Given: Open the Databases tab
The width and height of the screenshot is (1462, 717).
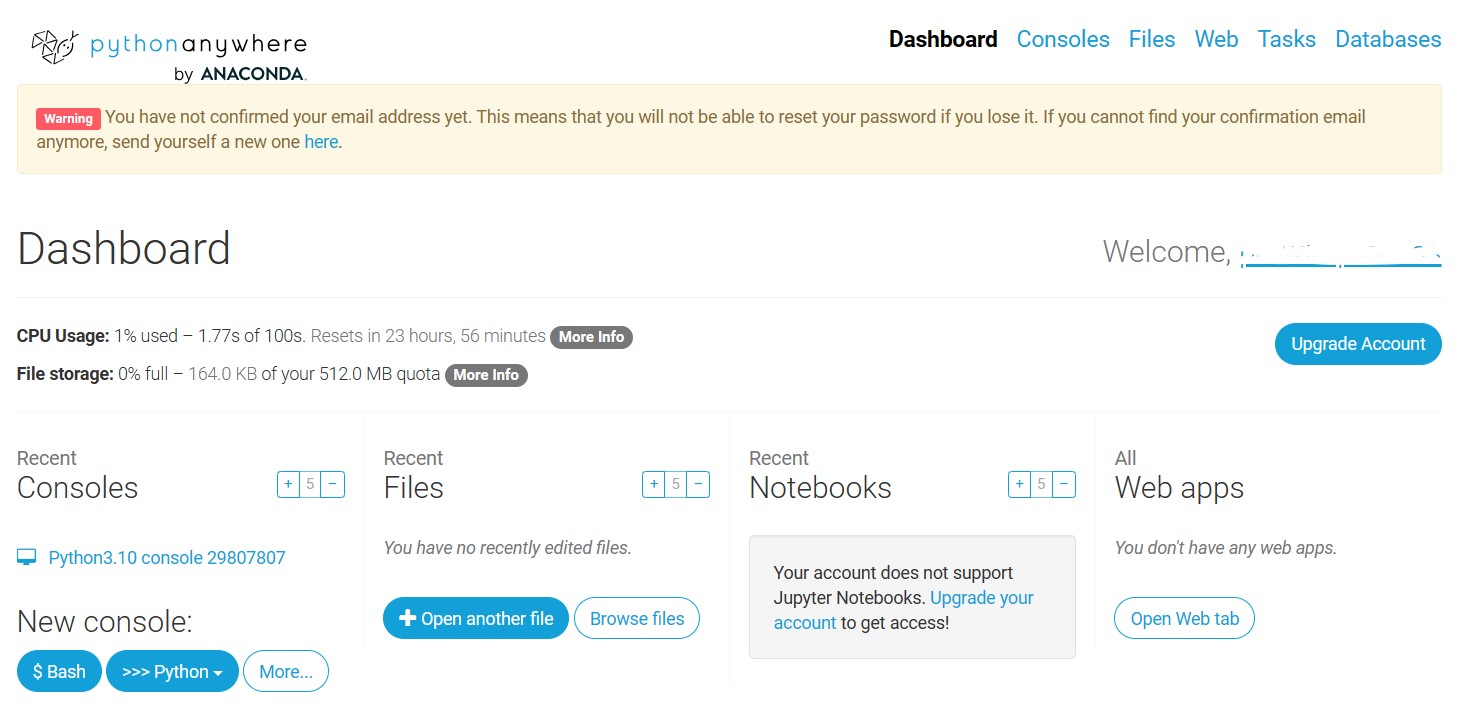Looking at the screenshot, I should click(1388, 39).
